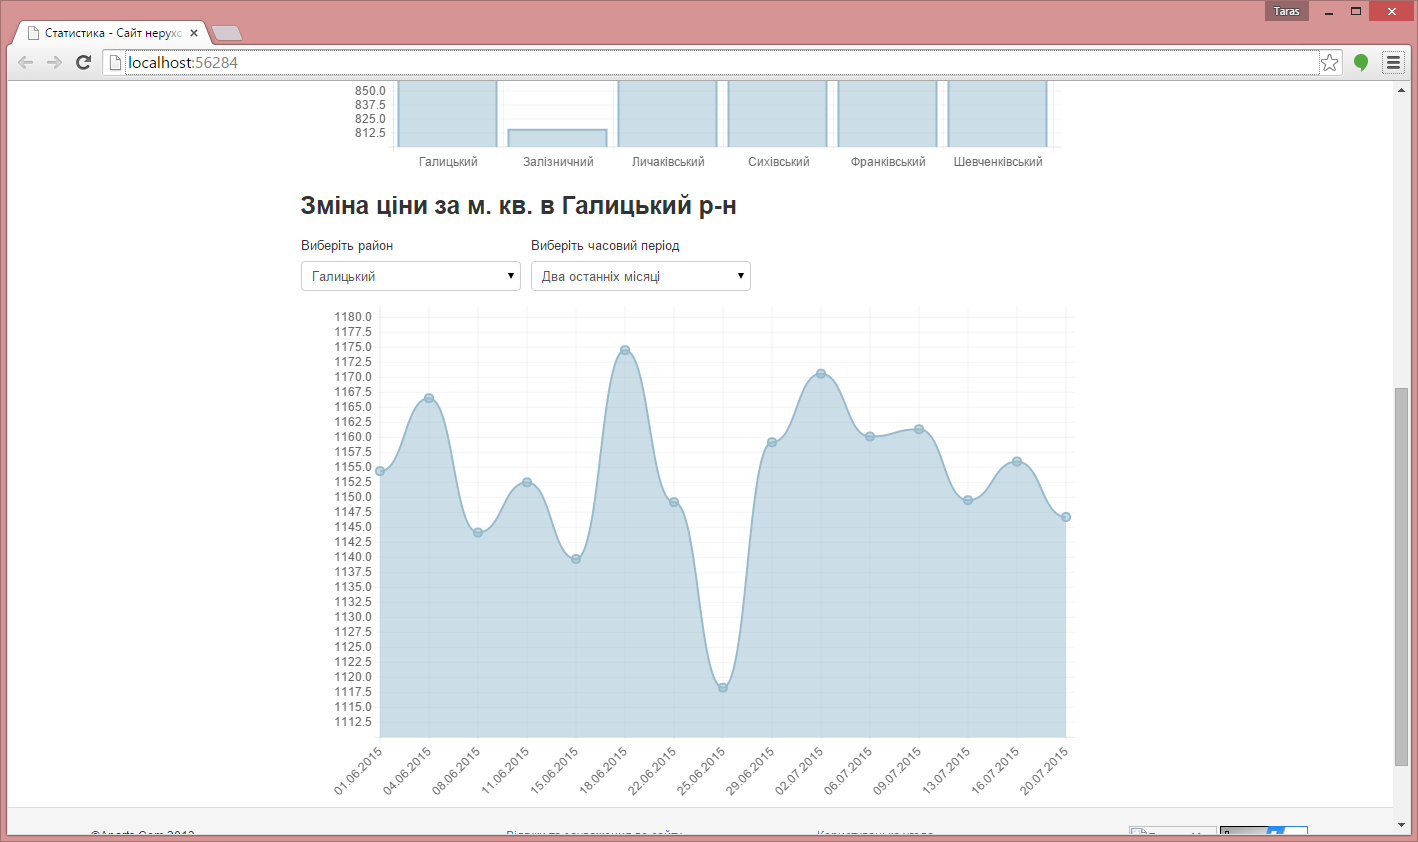Click the Личаківський bar in the chart
This screenshot has width=1418, height=842.
668,113
